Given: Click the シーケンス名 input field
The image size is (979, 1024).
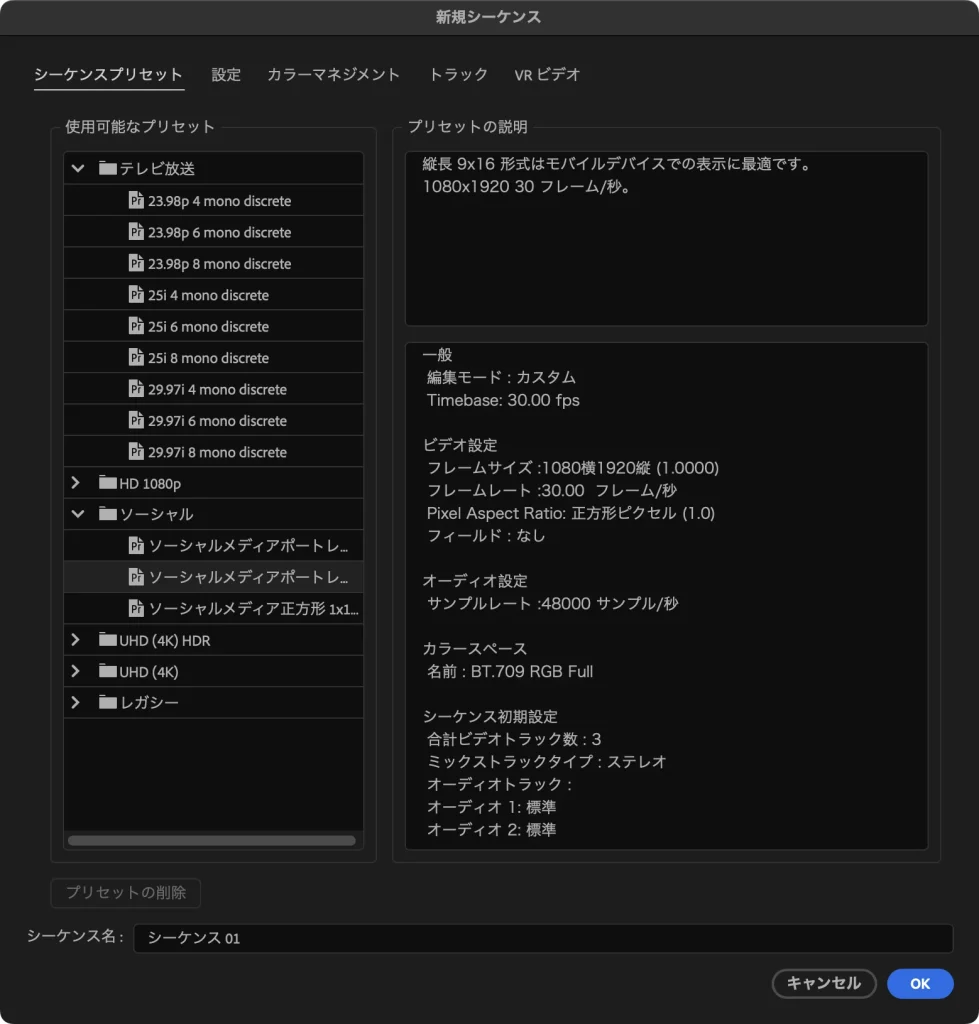Looking at the screenshot, I should pos(543,938).
